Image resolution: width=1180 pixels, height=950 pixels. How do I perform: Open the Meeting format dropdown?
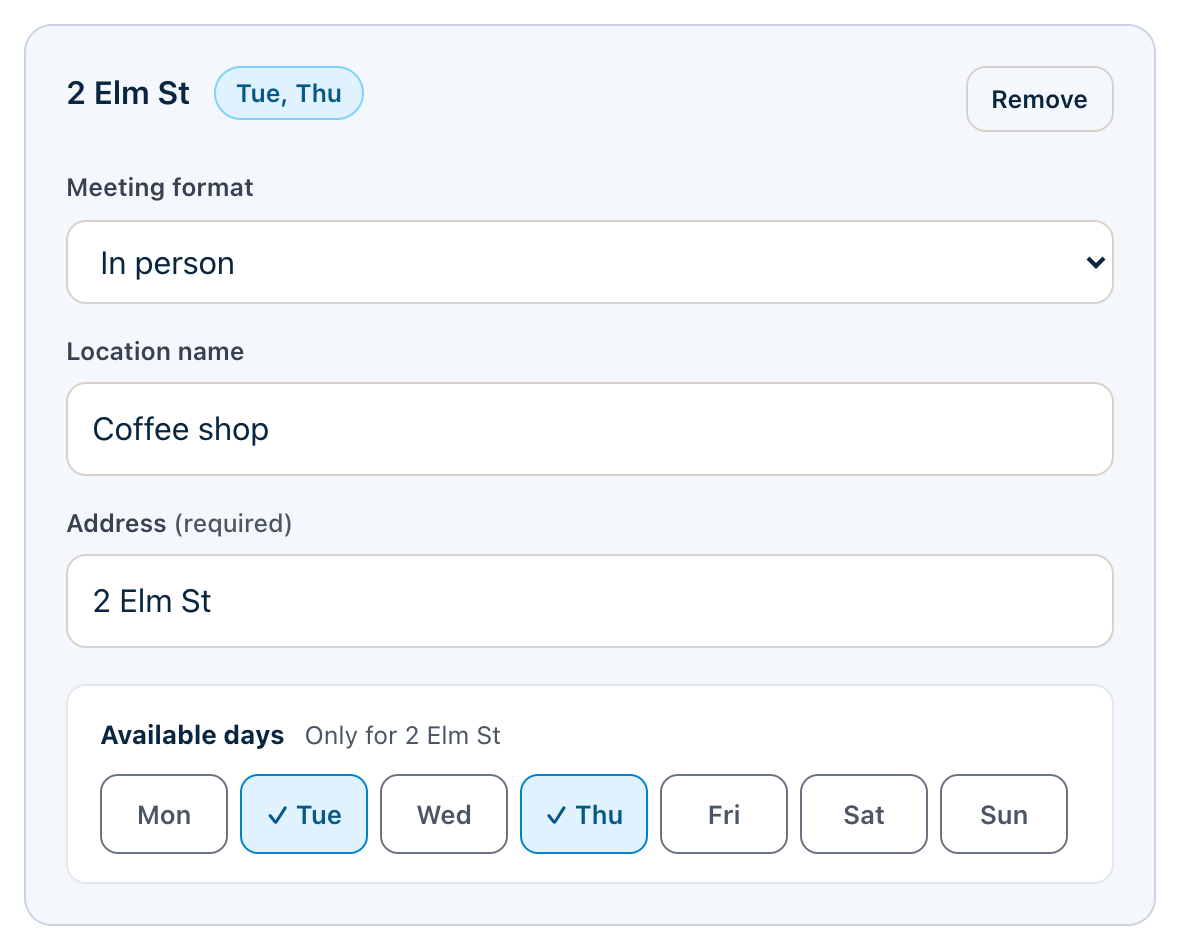click(590, 262)
